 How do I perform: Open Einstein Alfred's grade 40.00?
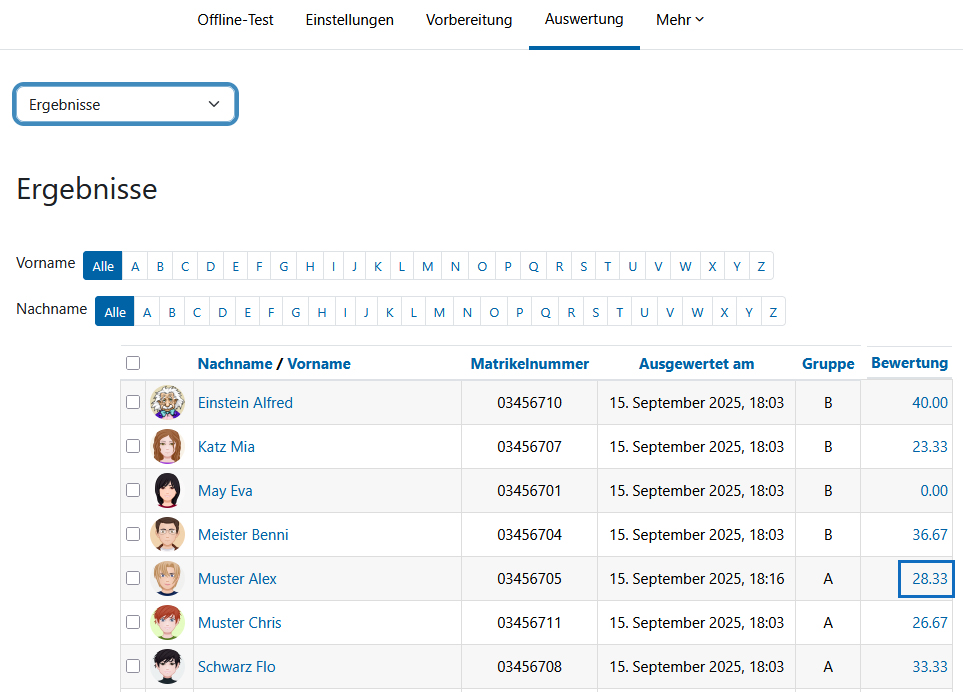[x=930, y=403]
